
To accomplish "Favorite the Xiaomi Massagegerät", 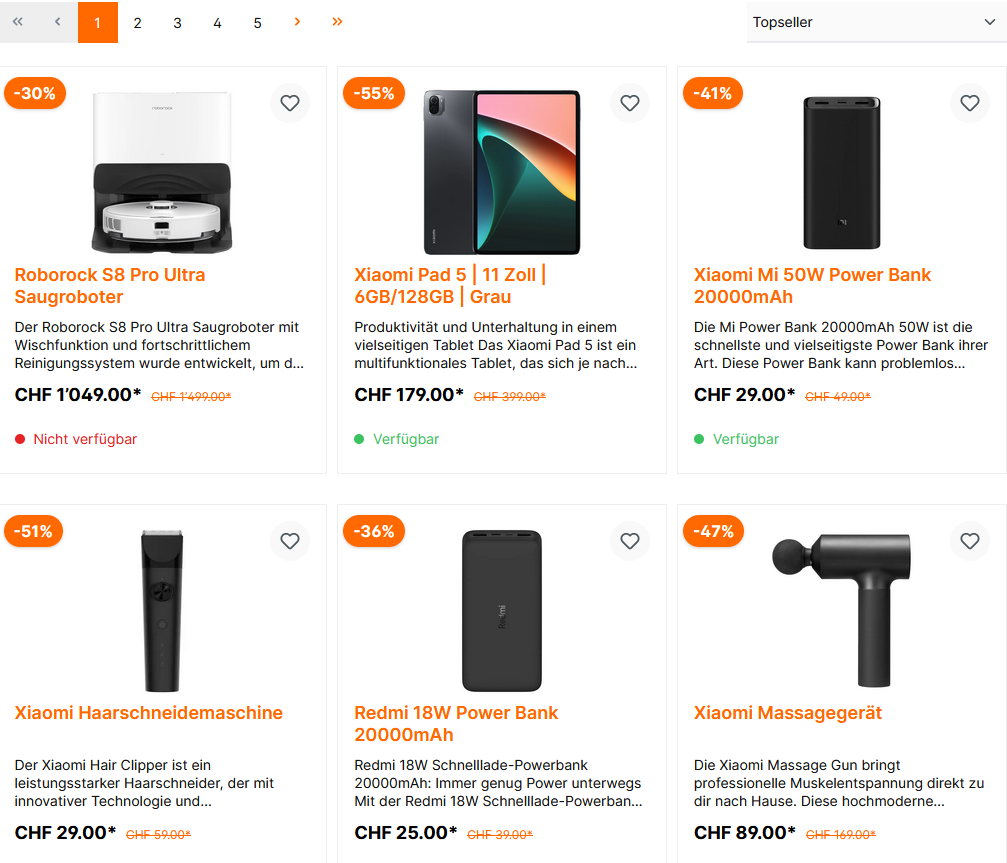I will 970,541.
